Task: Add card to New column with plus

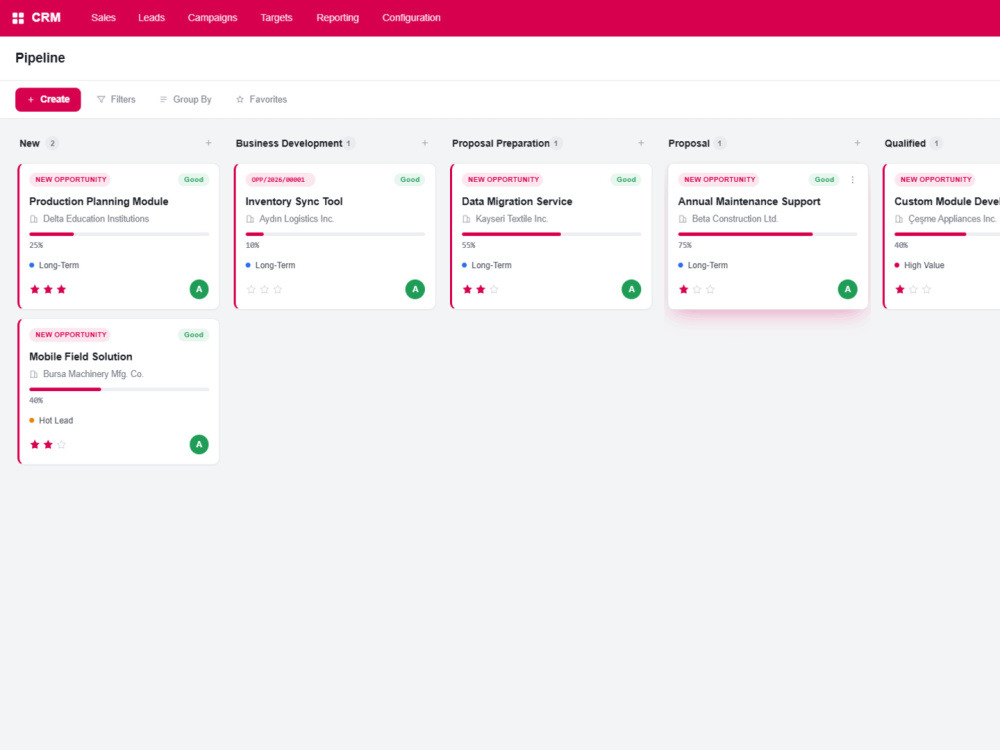Action: click(x=209, y=143)
